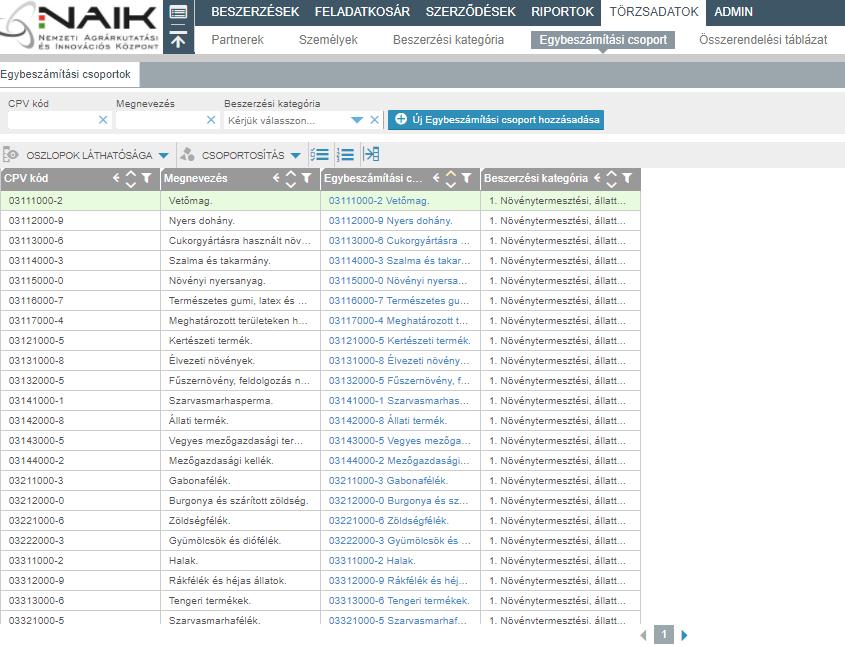Open link 03221000-6 Zöldségfélék.
Viewport: 845px width, 647px height.
point(389,520)
